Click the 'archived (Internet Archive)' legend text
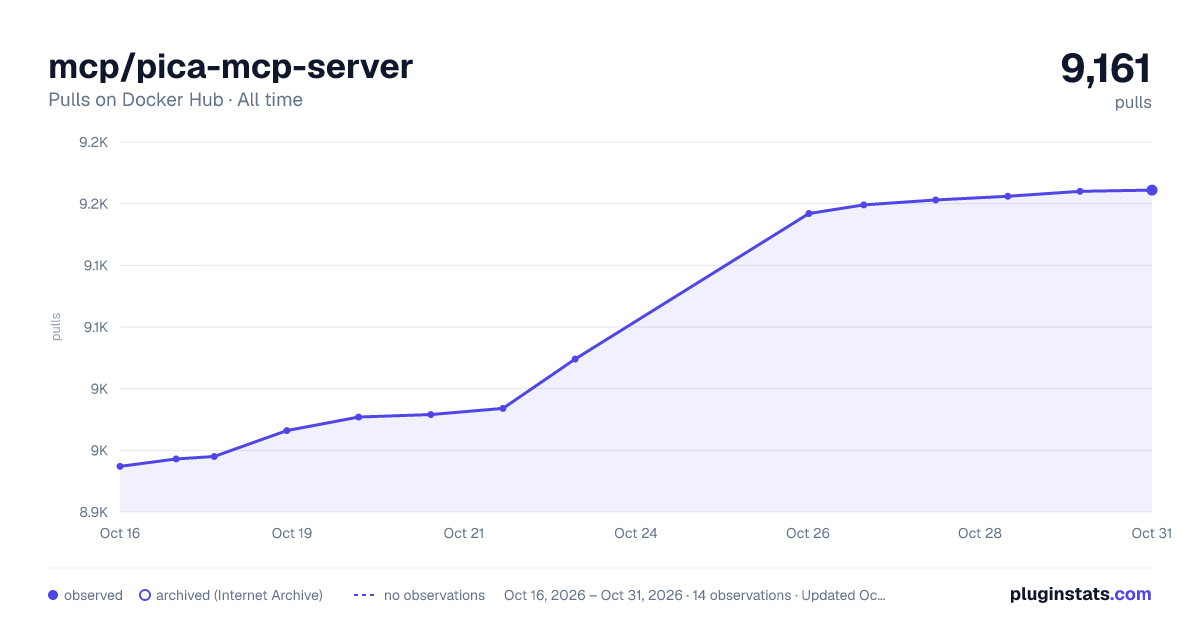 click(239, 595)
